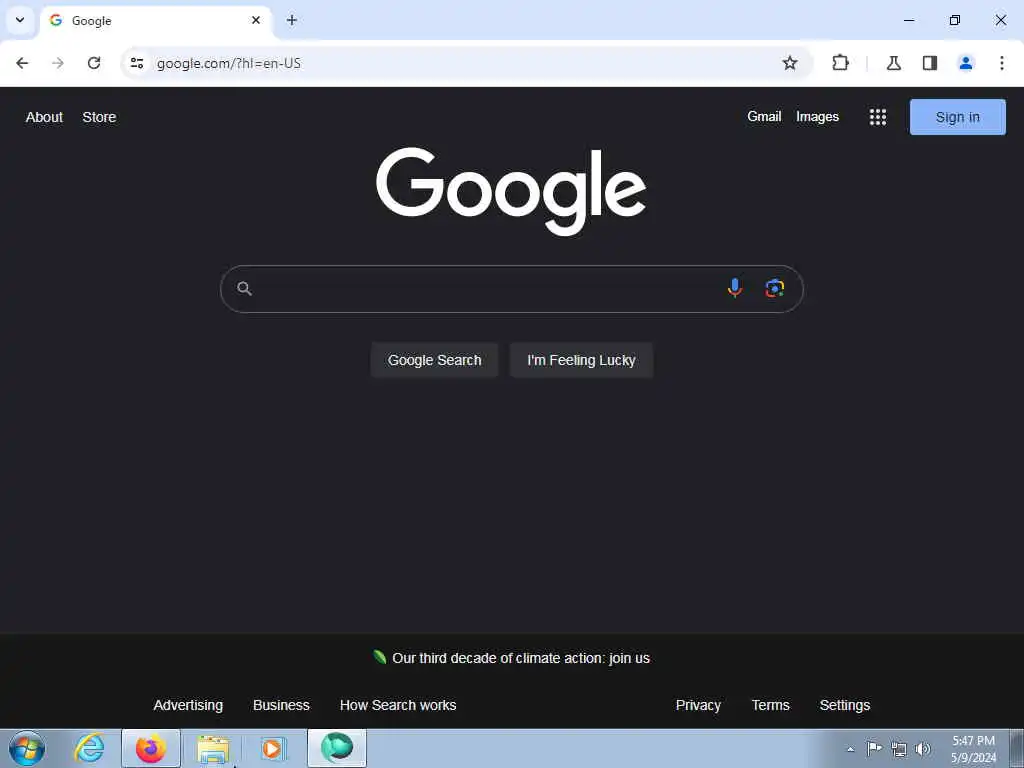Image resolution: width=1024 pixels, height=768 pixels.
Task: Go back using the browser back arrow
Action: click(22, 63)
